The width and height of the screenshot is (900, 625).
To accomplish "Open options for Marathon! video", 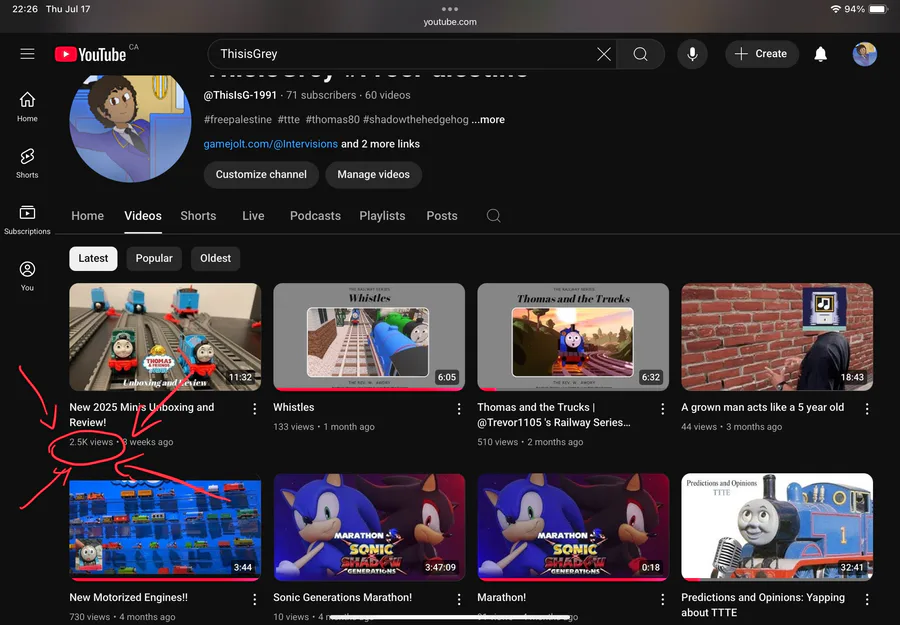I will pos(662,599).
